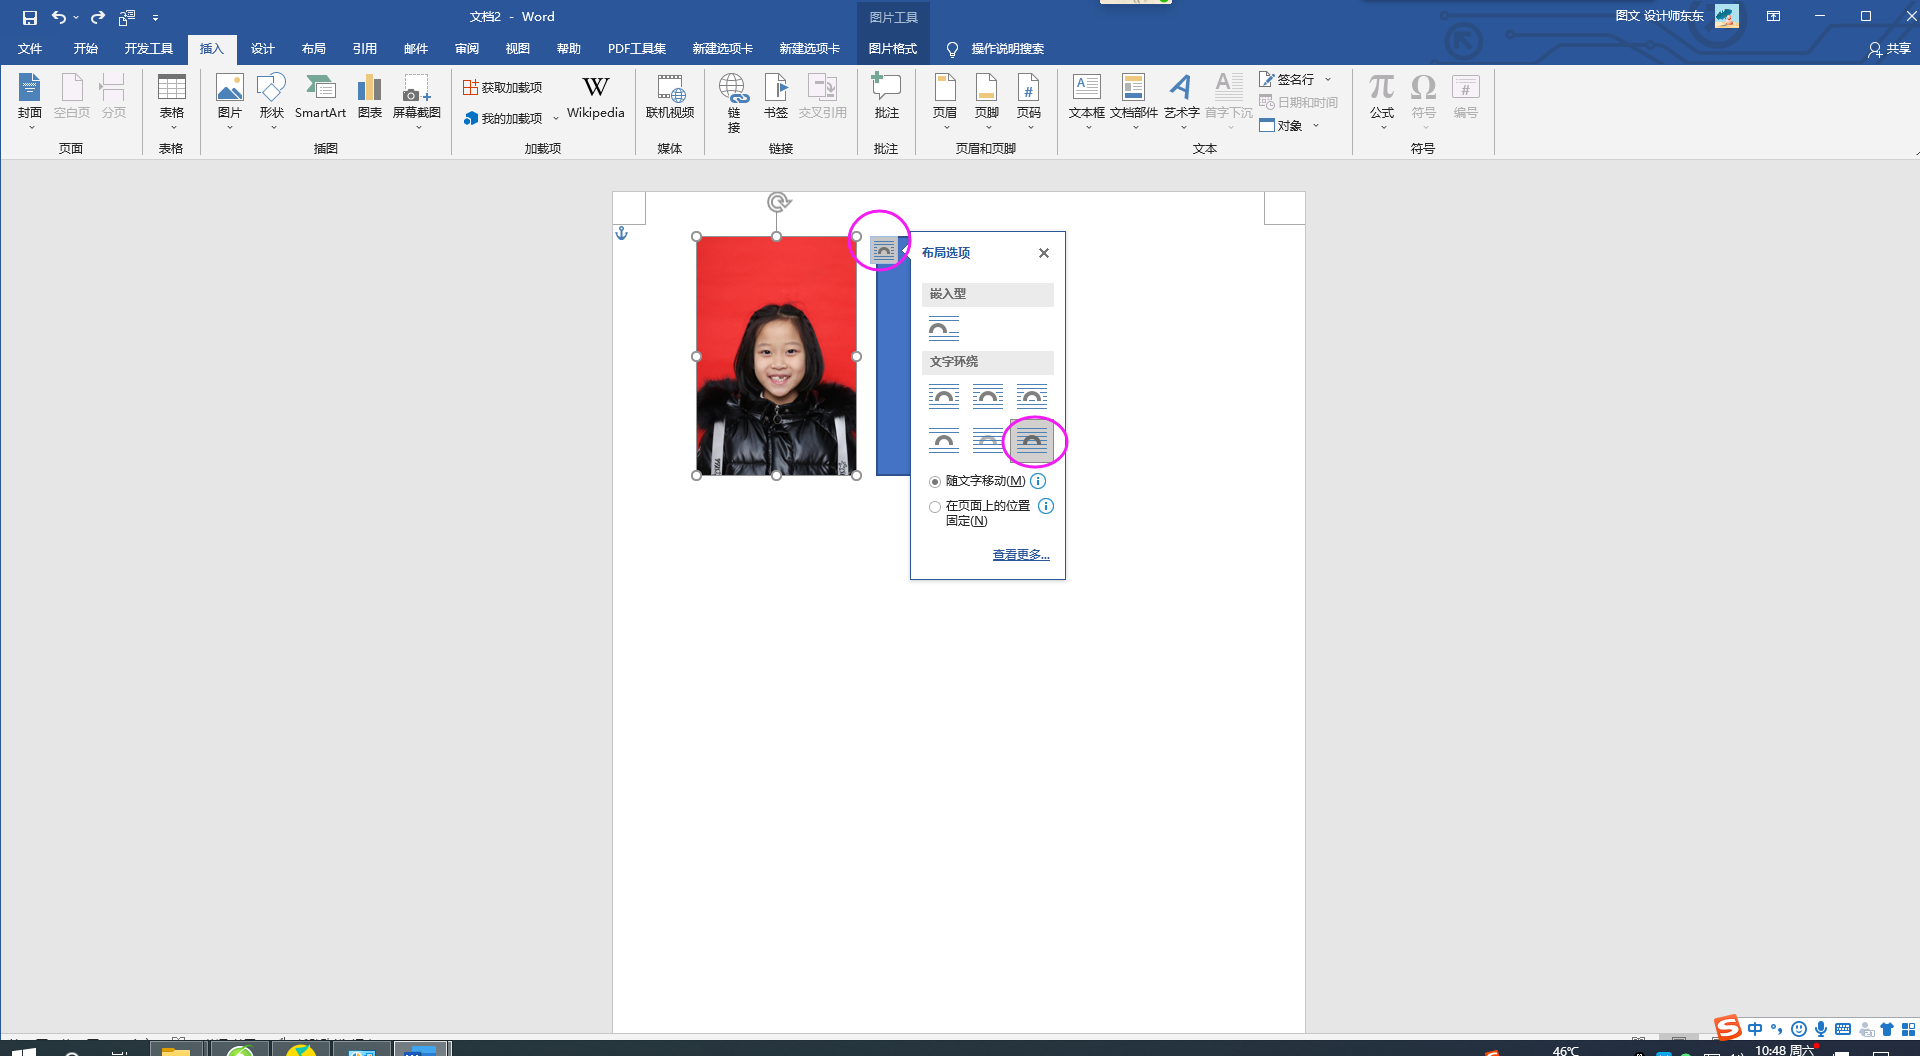This screenshot has height=1056, width=1920.
Task: Click the girl's photo in the document
Action: (776, 356)
